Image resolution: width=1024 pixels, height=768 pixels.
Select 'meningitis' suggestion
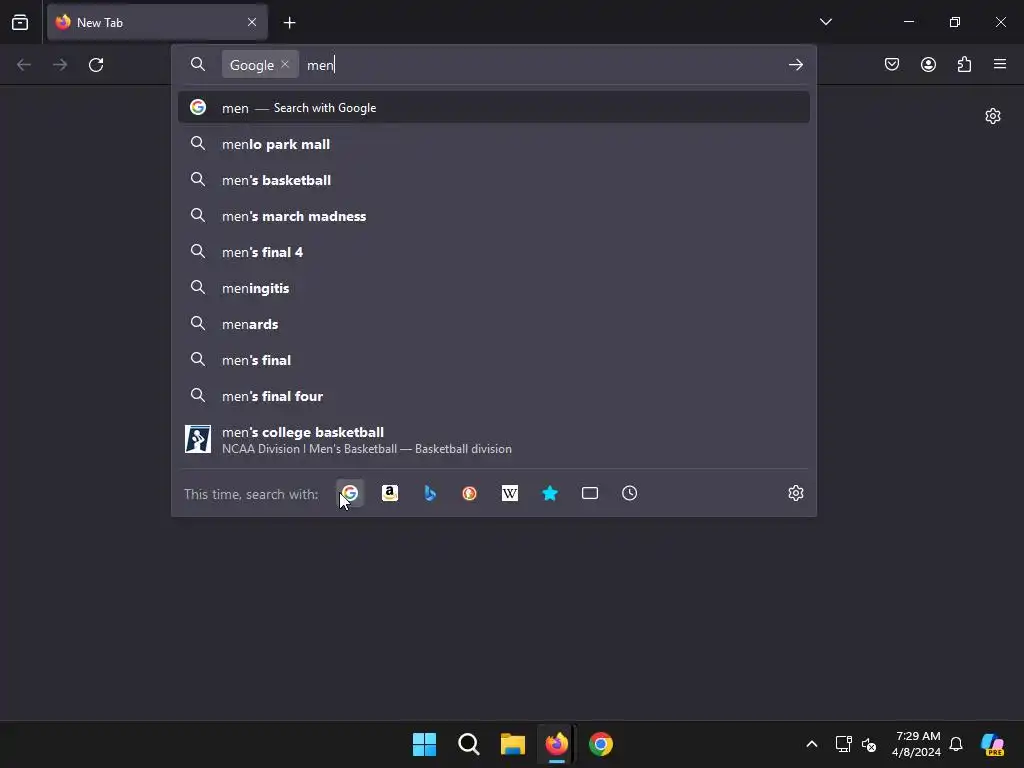(x=494, y=287)
